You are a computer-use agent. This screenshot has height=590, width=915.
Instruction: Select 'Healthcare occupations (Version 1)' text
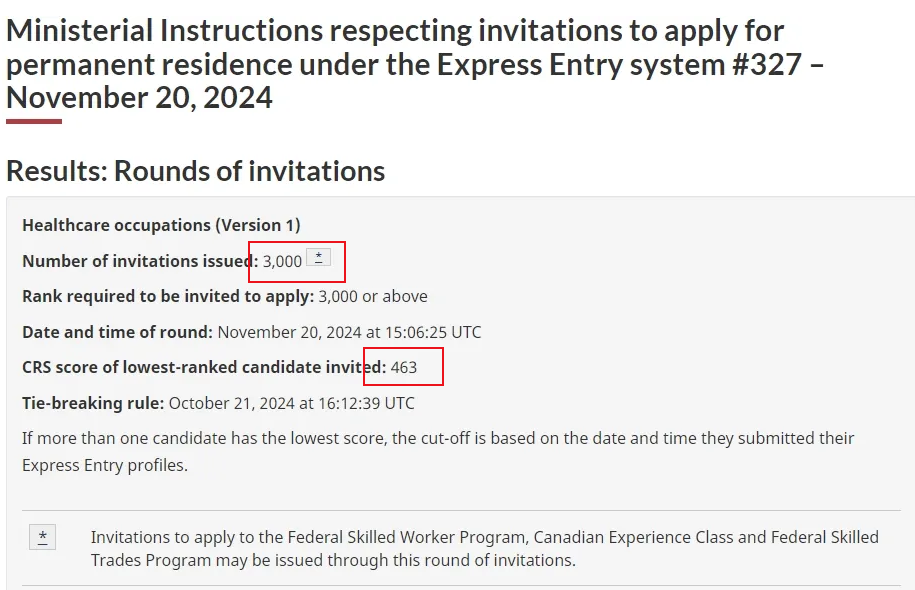[x=161, y=225]
